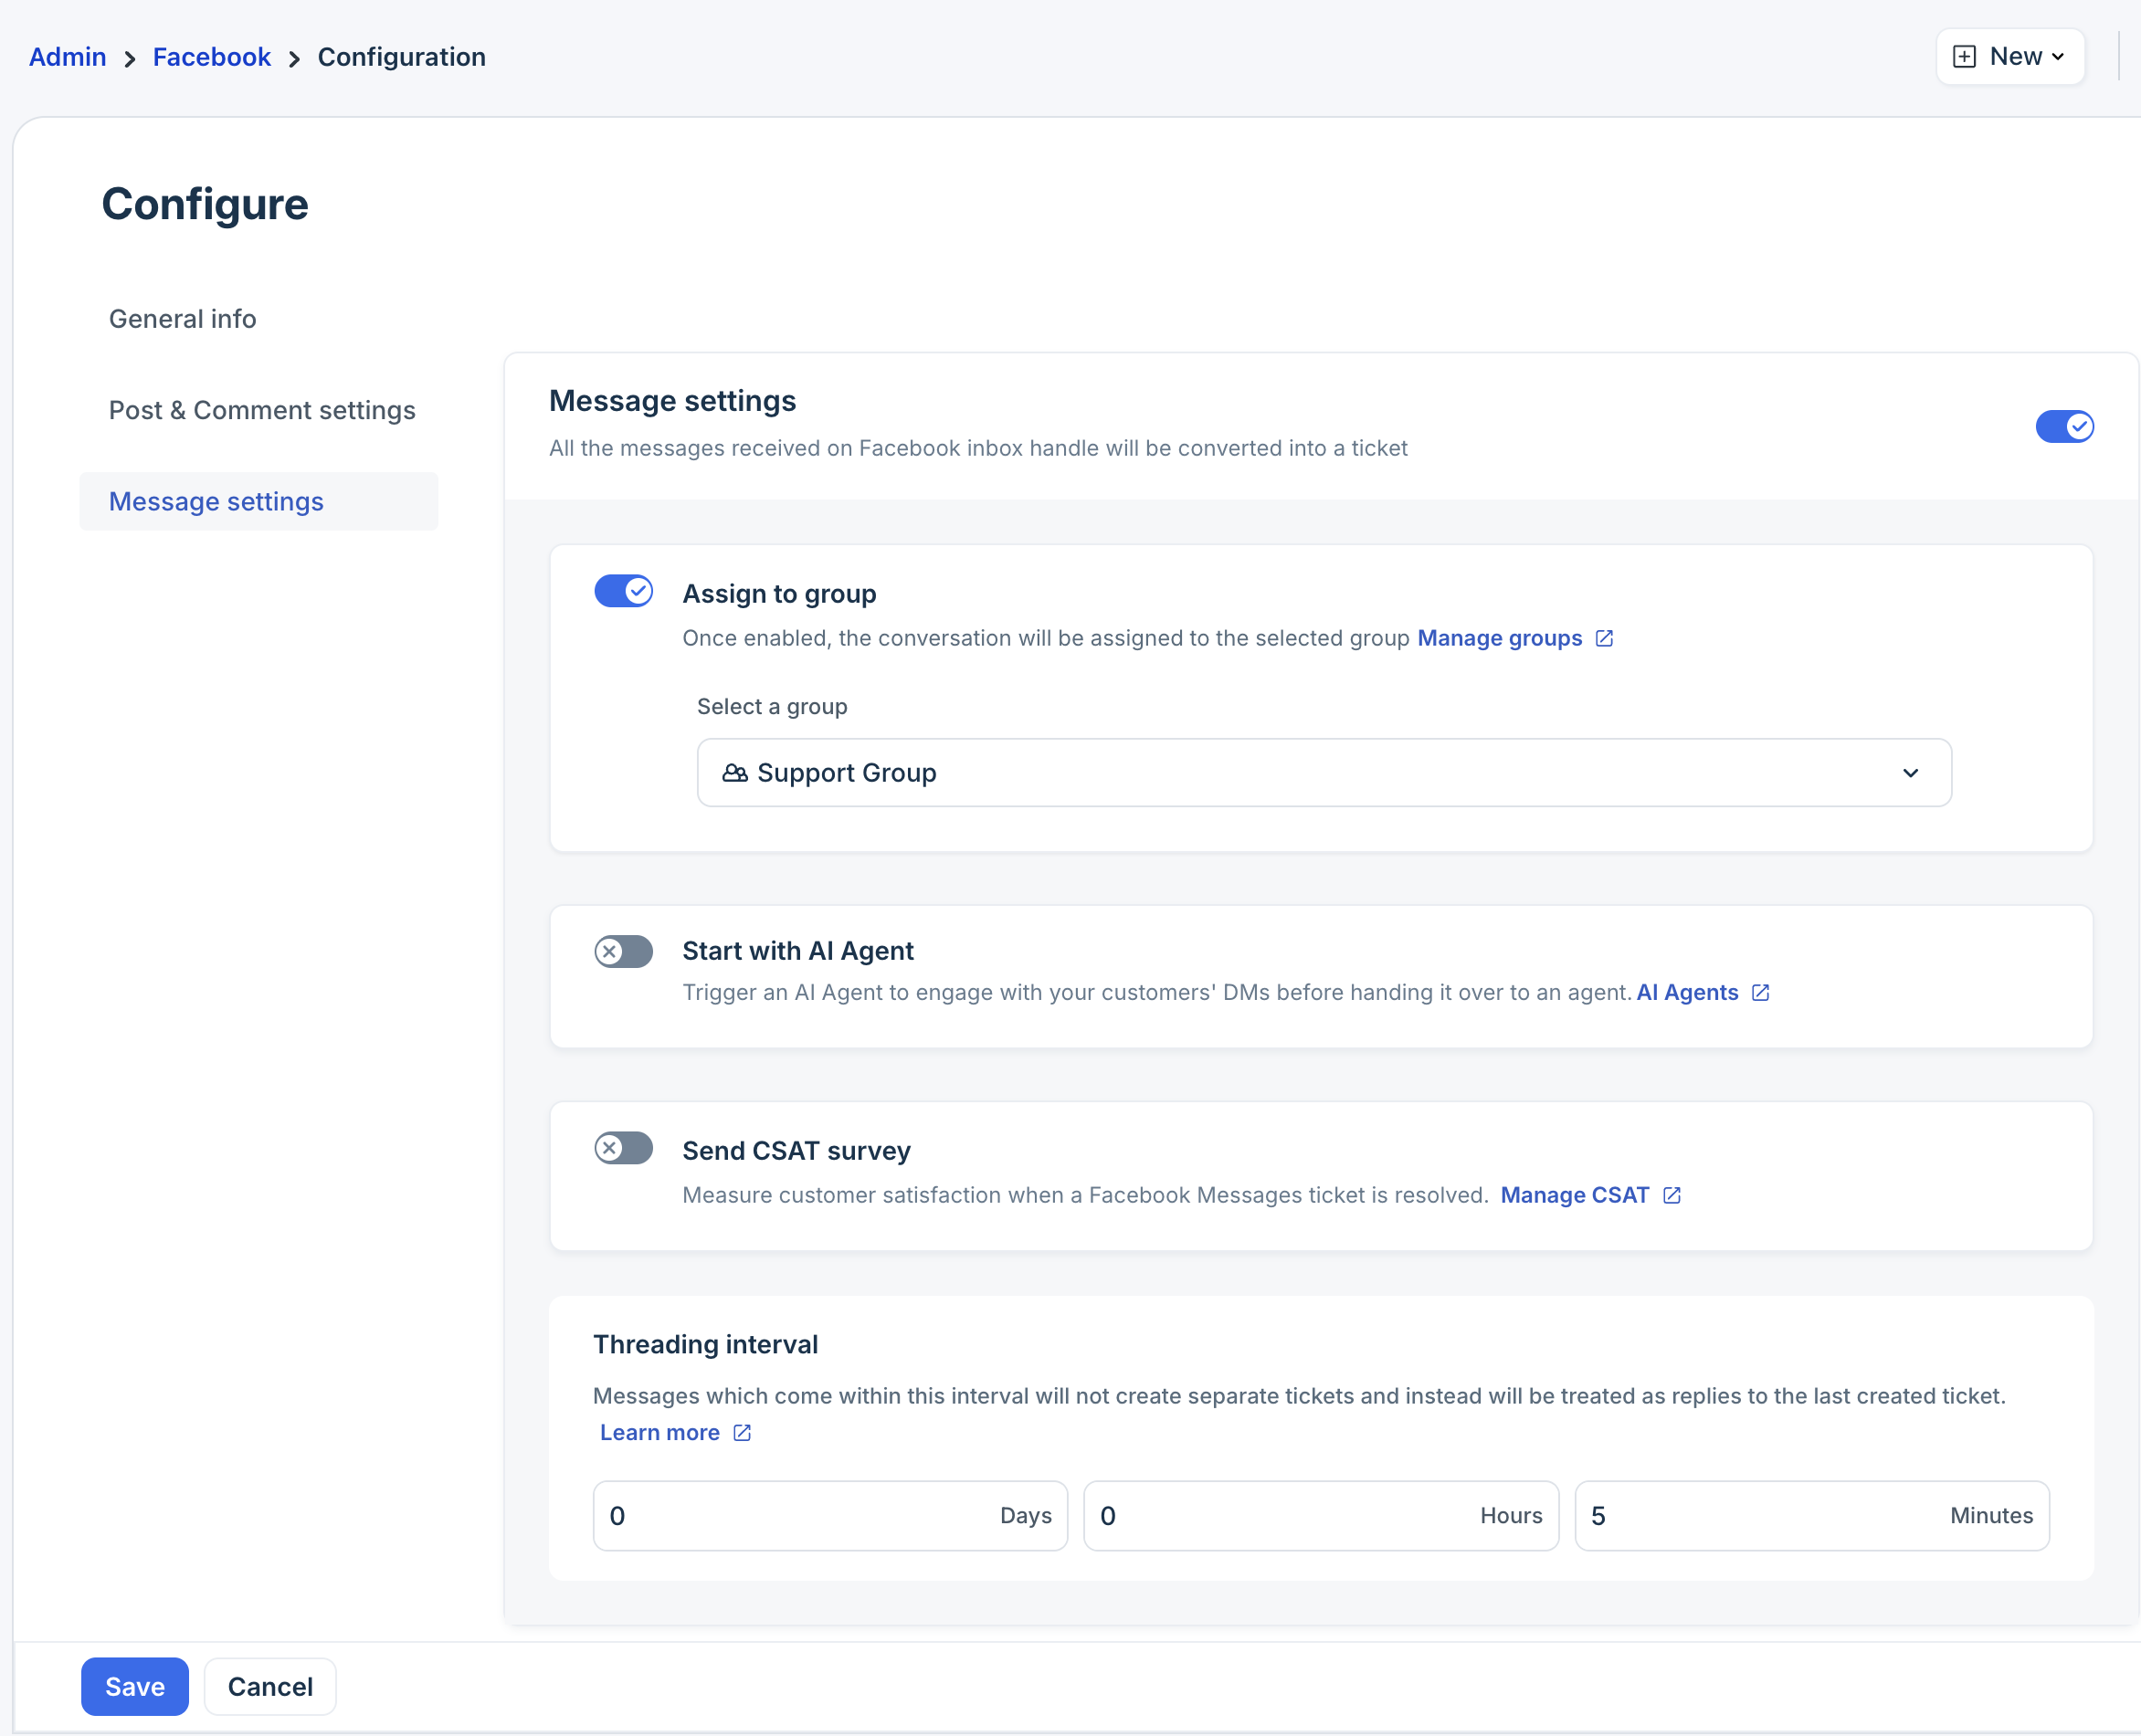Image resolution: width=2141 pixels, height=1736 pixels.
Task: Click external link icon next to AI Agents
Action: pyautogui.click(x=1761, y=992)
